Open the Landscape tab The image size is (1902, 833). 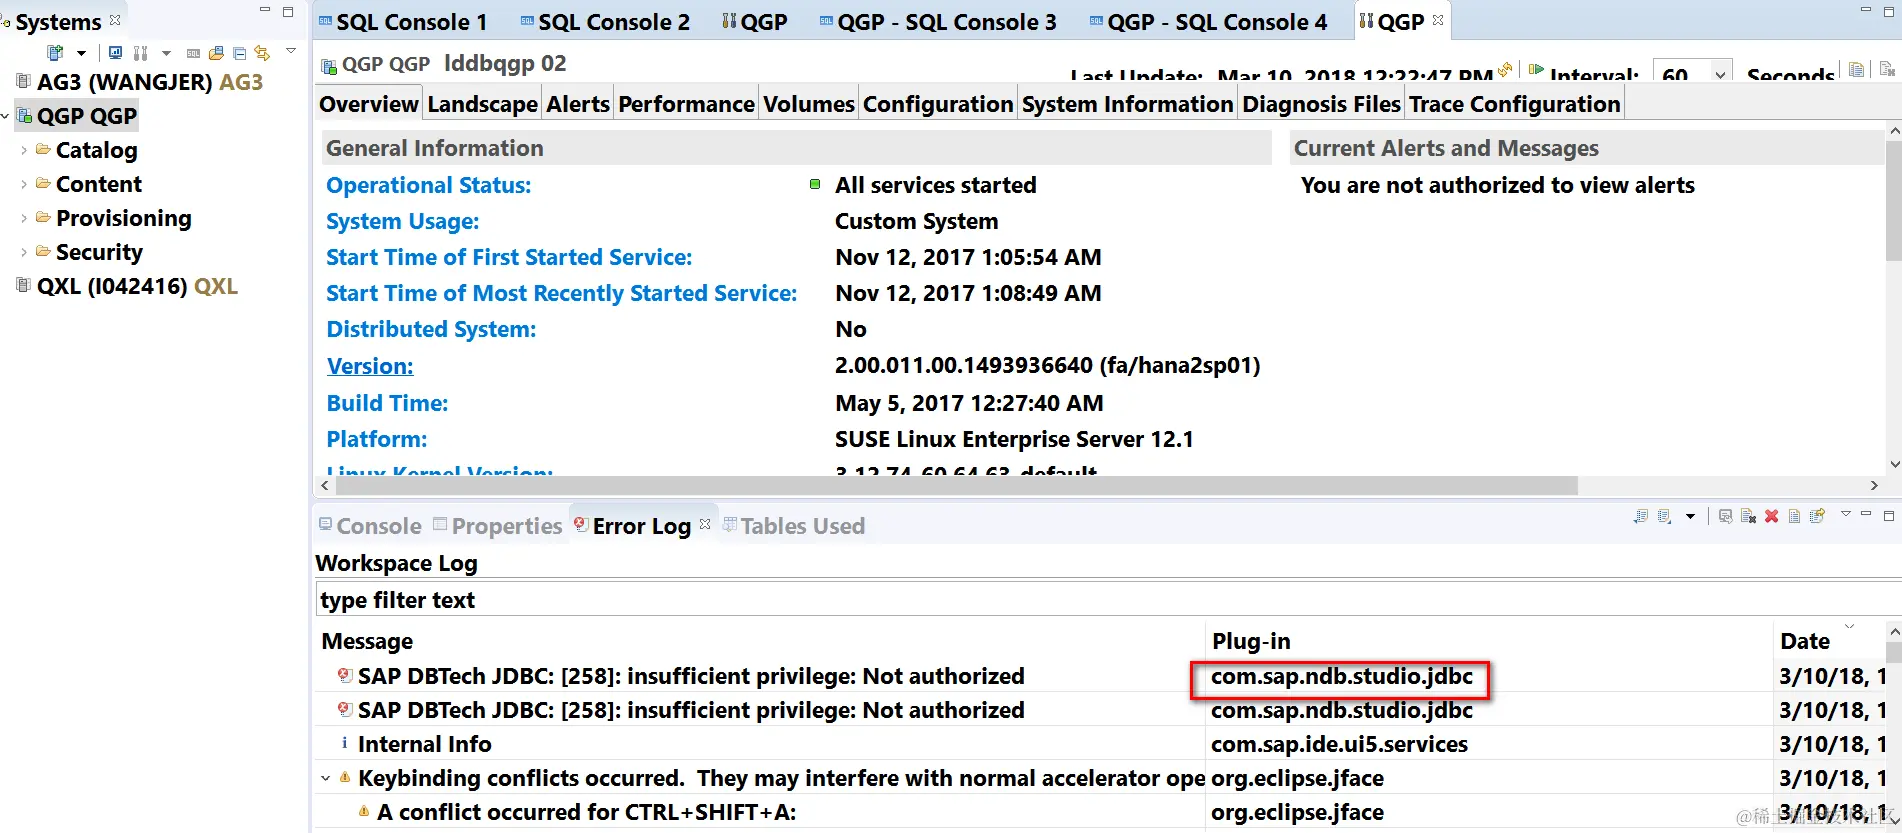coord(482,104)
